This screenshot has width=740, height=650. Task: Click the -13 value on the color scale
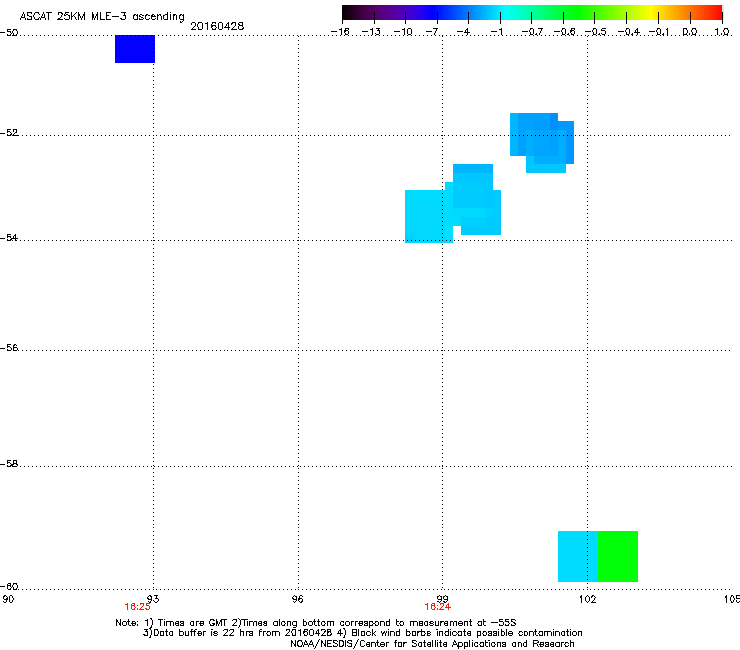click(x=371, y=32)
